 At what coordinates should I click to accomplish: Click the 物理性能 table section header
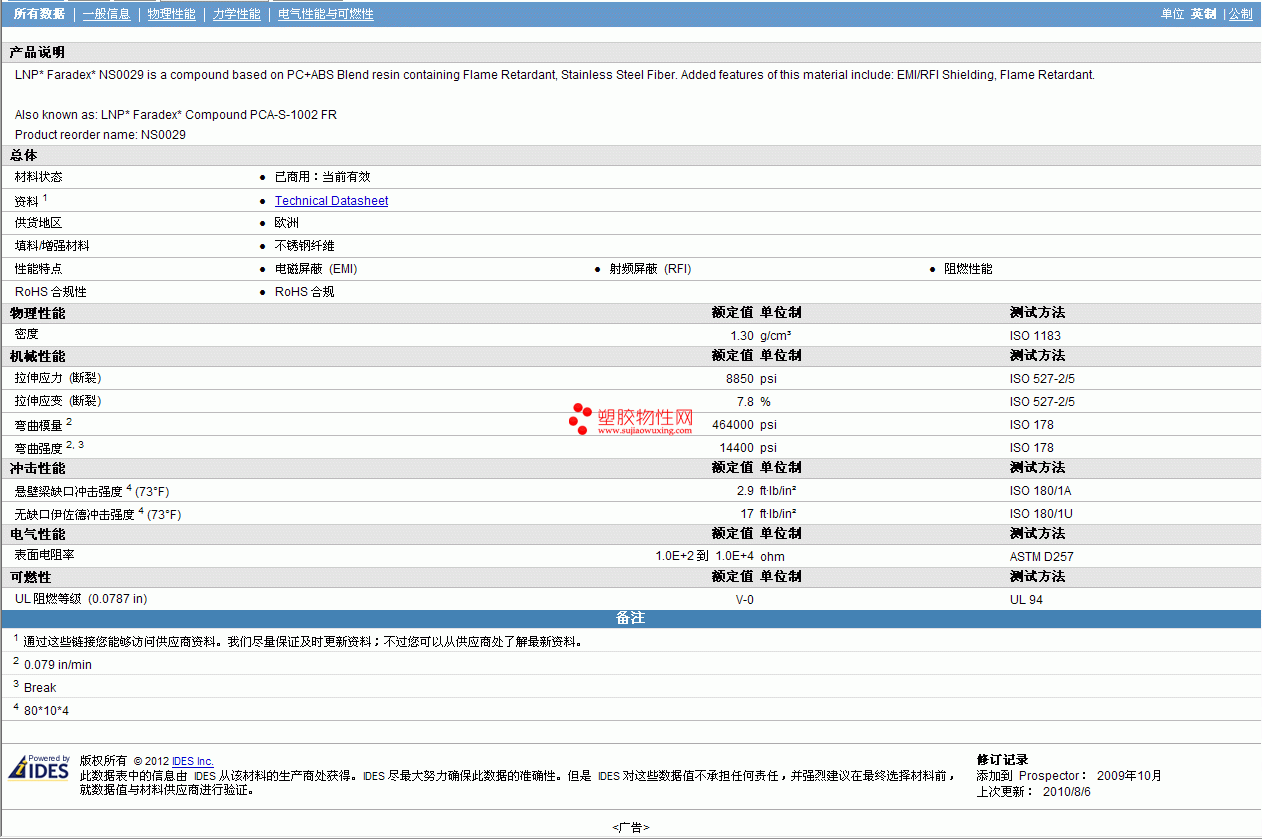(x=37, y=313)
